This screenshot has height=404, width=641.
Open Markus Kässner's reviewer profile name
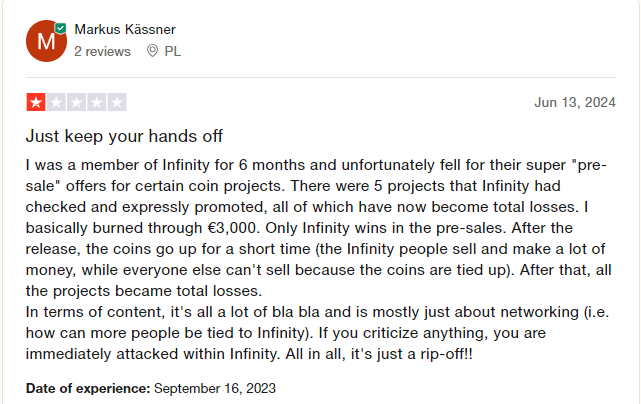[124, 28]
